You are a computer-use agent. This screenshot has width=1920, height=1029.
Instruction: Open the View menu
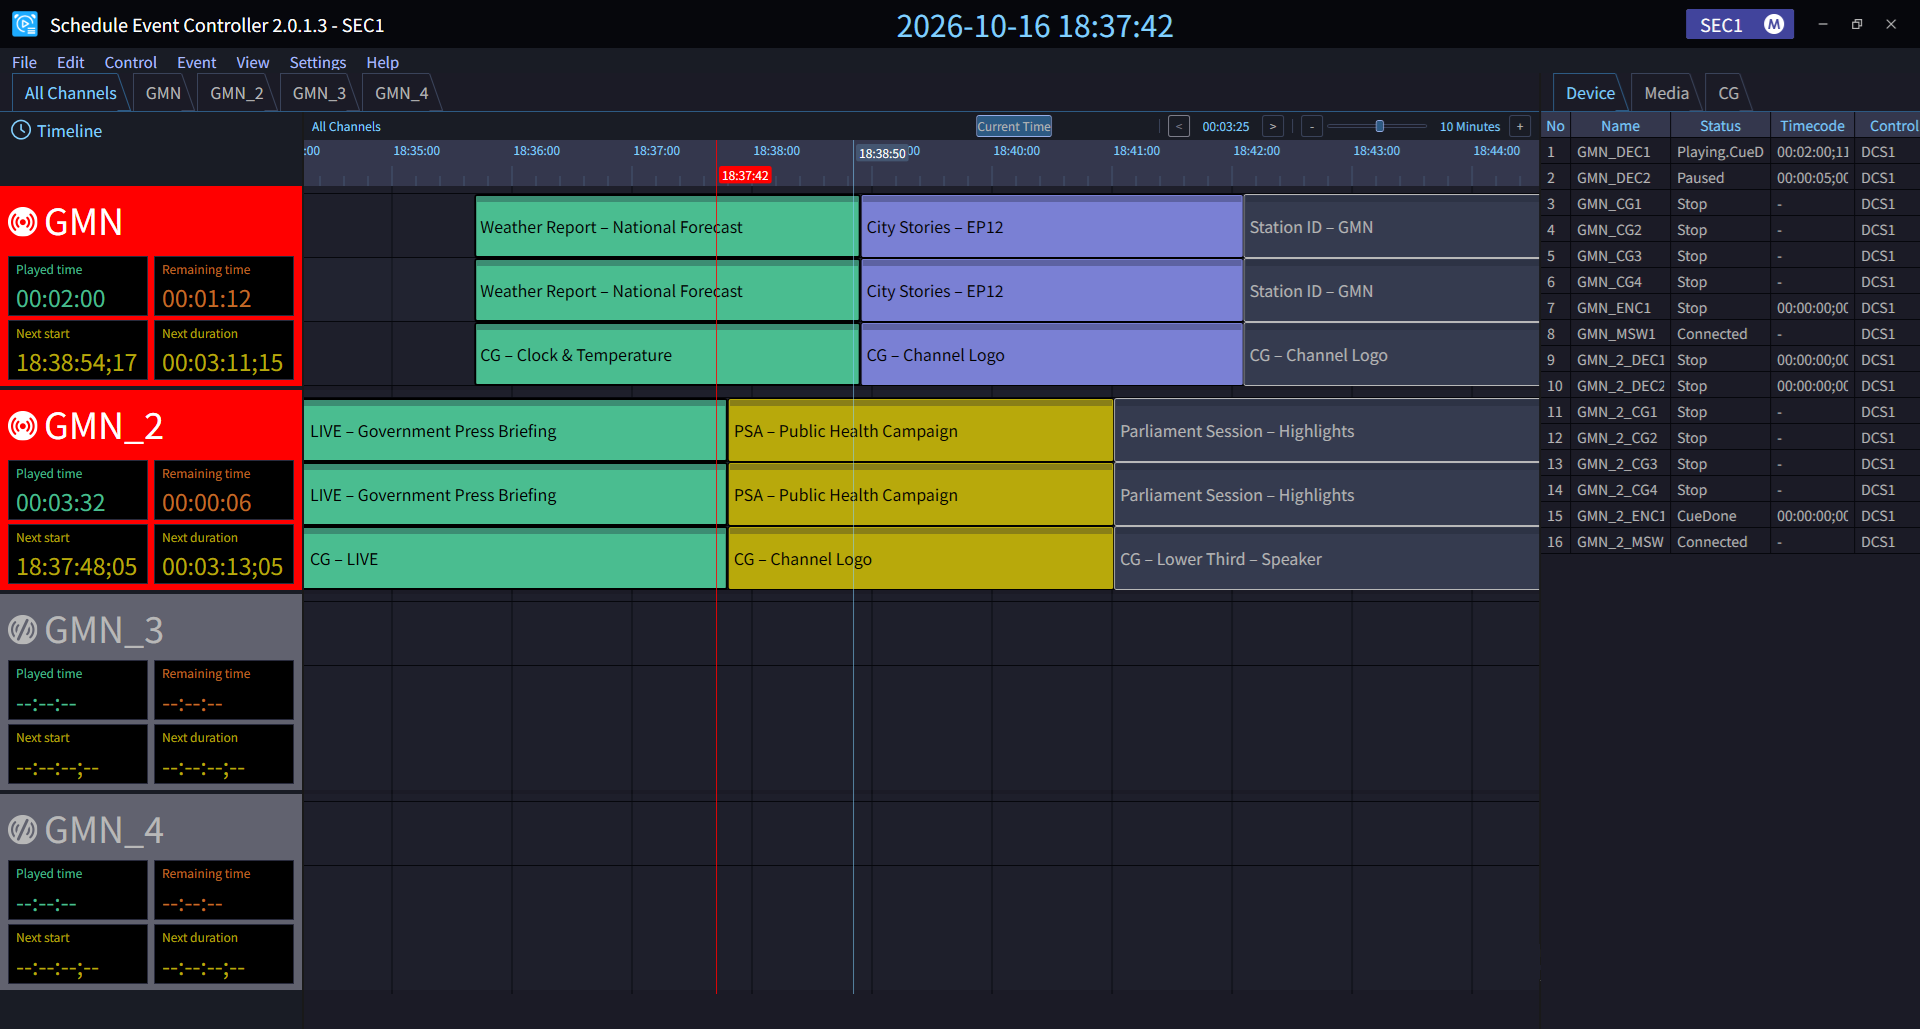pyautogui.click(x=252, y=62)
